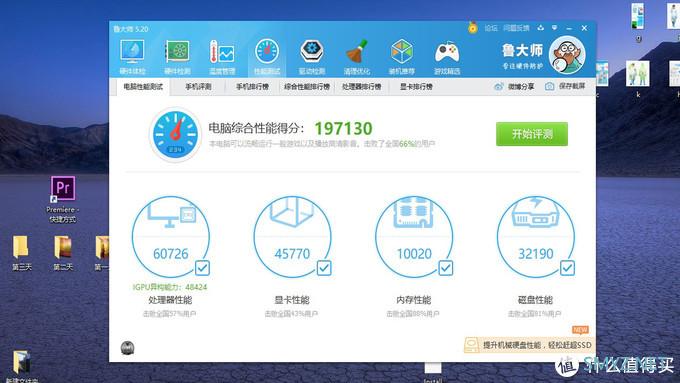
Task: Open the 问题反馈 feedback link
Action: pyautogui.click(x=516, y=28)
